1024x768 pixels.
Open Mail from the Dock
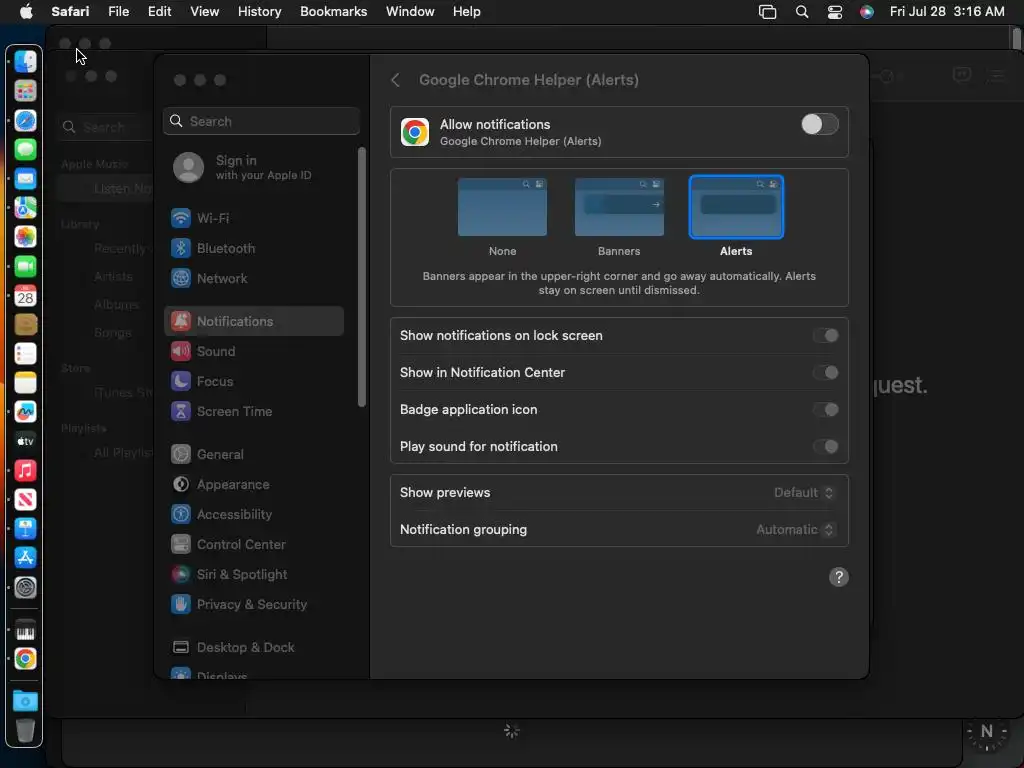coord(25,178)
